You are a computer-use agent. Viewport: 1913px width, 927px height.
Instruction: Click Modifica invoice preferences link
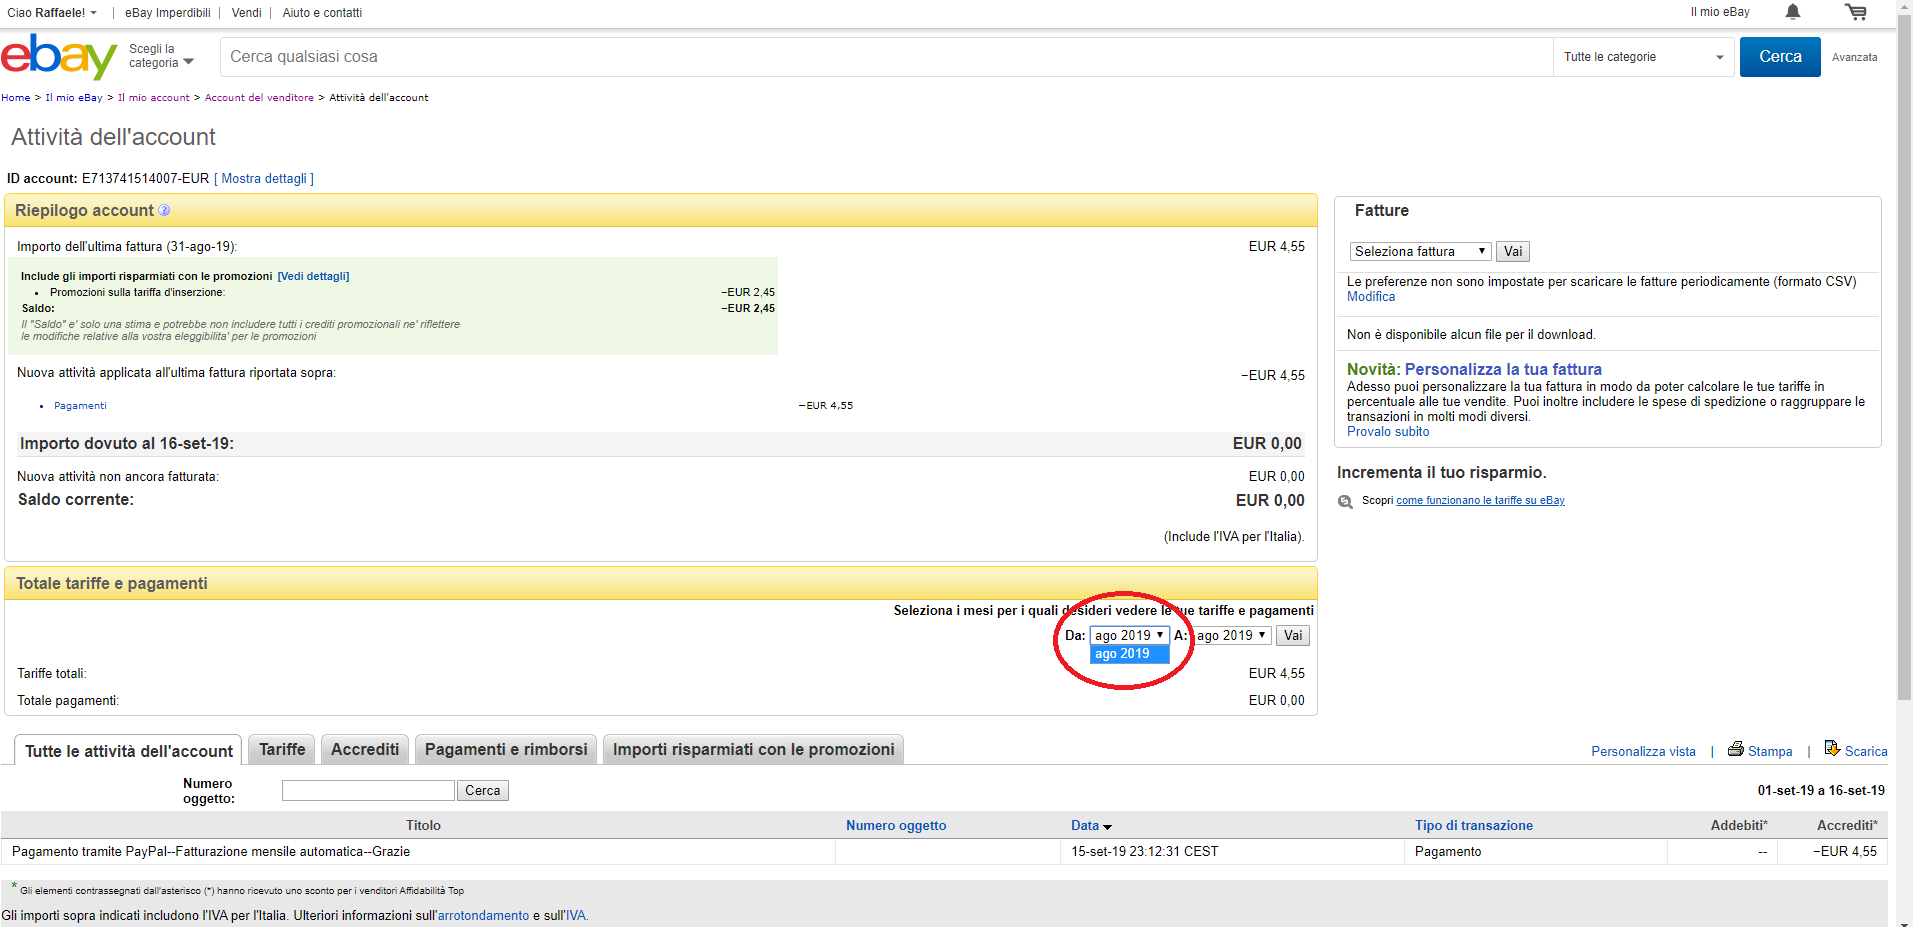(1371, 296)
